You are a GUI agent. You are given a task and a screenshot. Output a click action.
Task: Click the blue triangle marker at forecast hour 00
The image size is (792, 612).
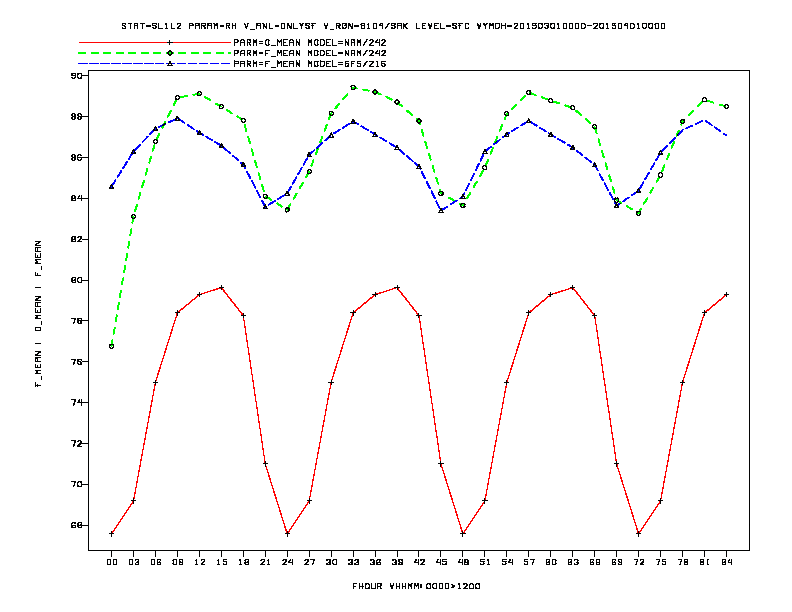(x=112, y=187)
